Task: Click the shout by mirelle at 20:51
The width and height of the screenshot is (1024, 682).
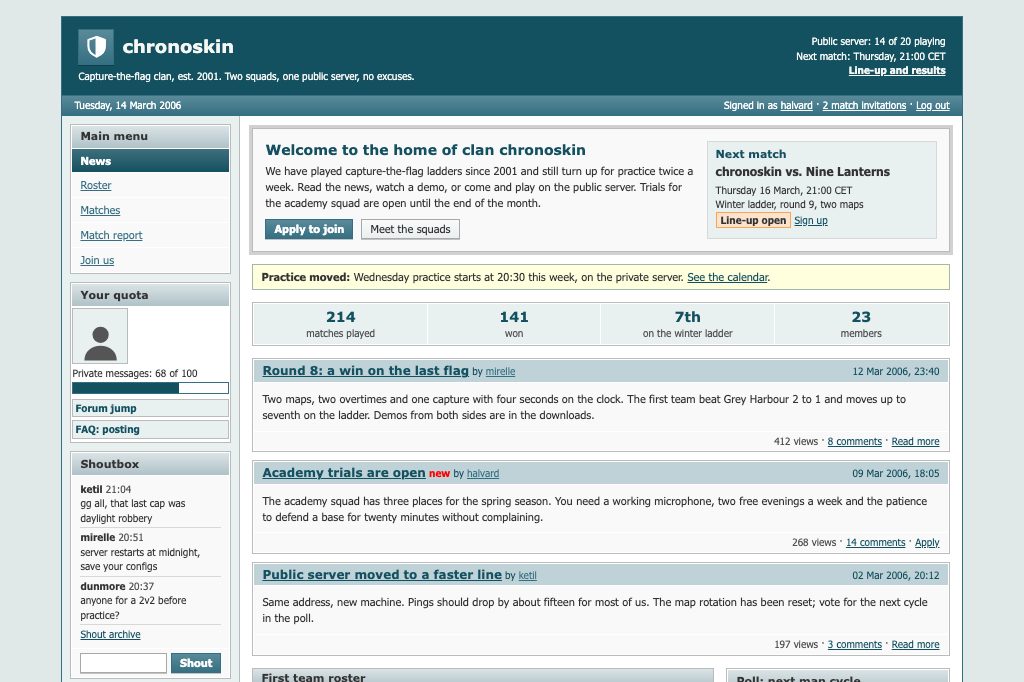Action: 150,552
